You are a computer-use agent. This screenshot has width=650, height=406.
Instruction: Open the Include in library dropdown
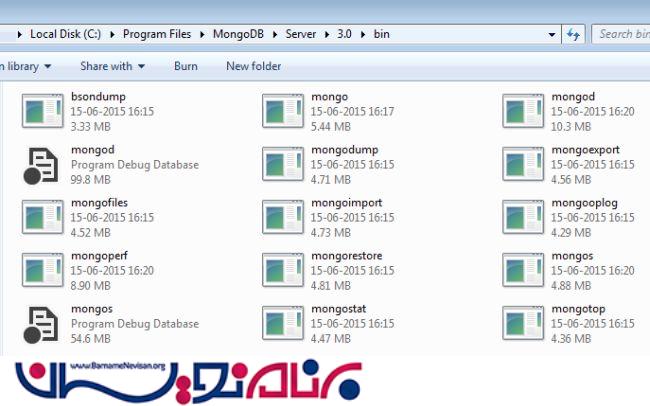(25, 66)
